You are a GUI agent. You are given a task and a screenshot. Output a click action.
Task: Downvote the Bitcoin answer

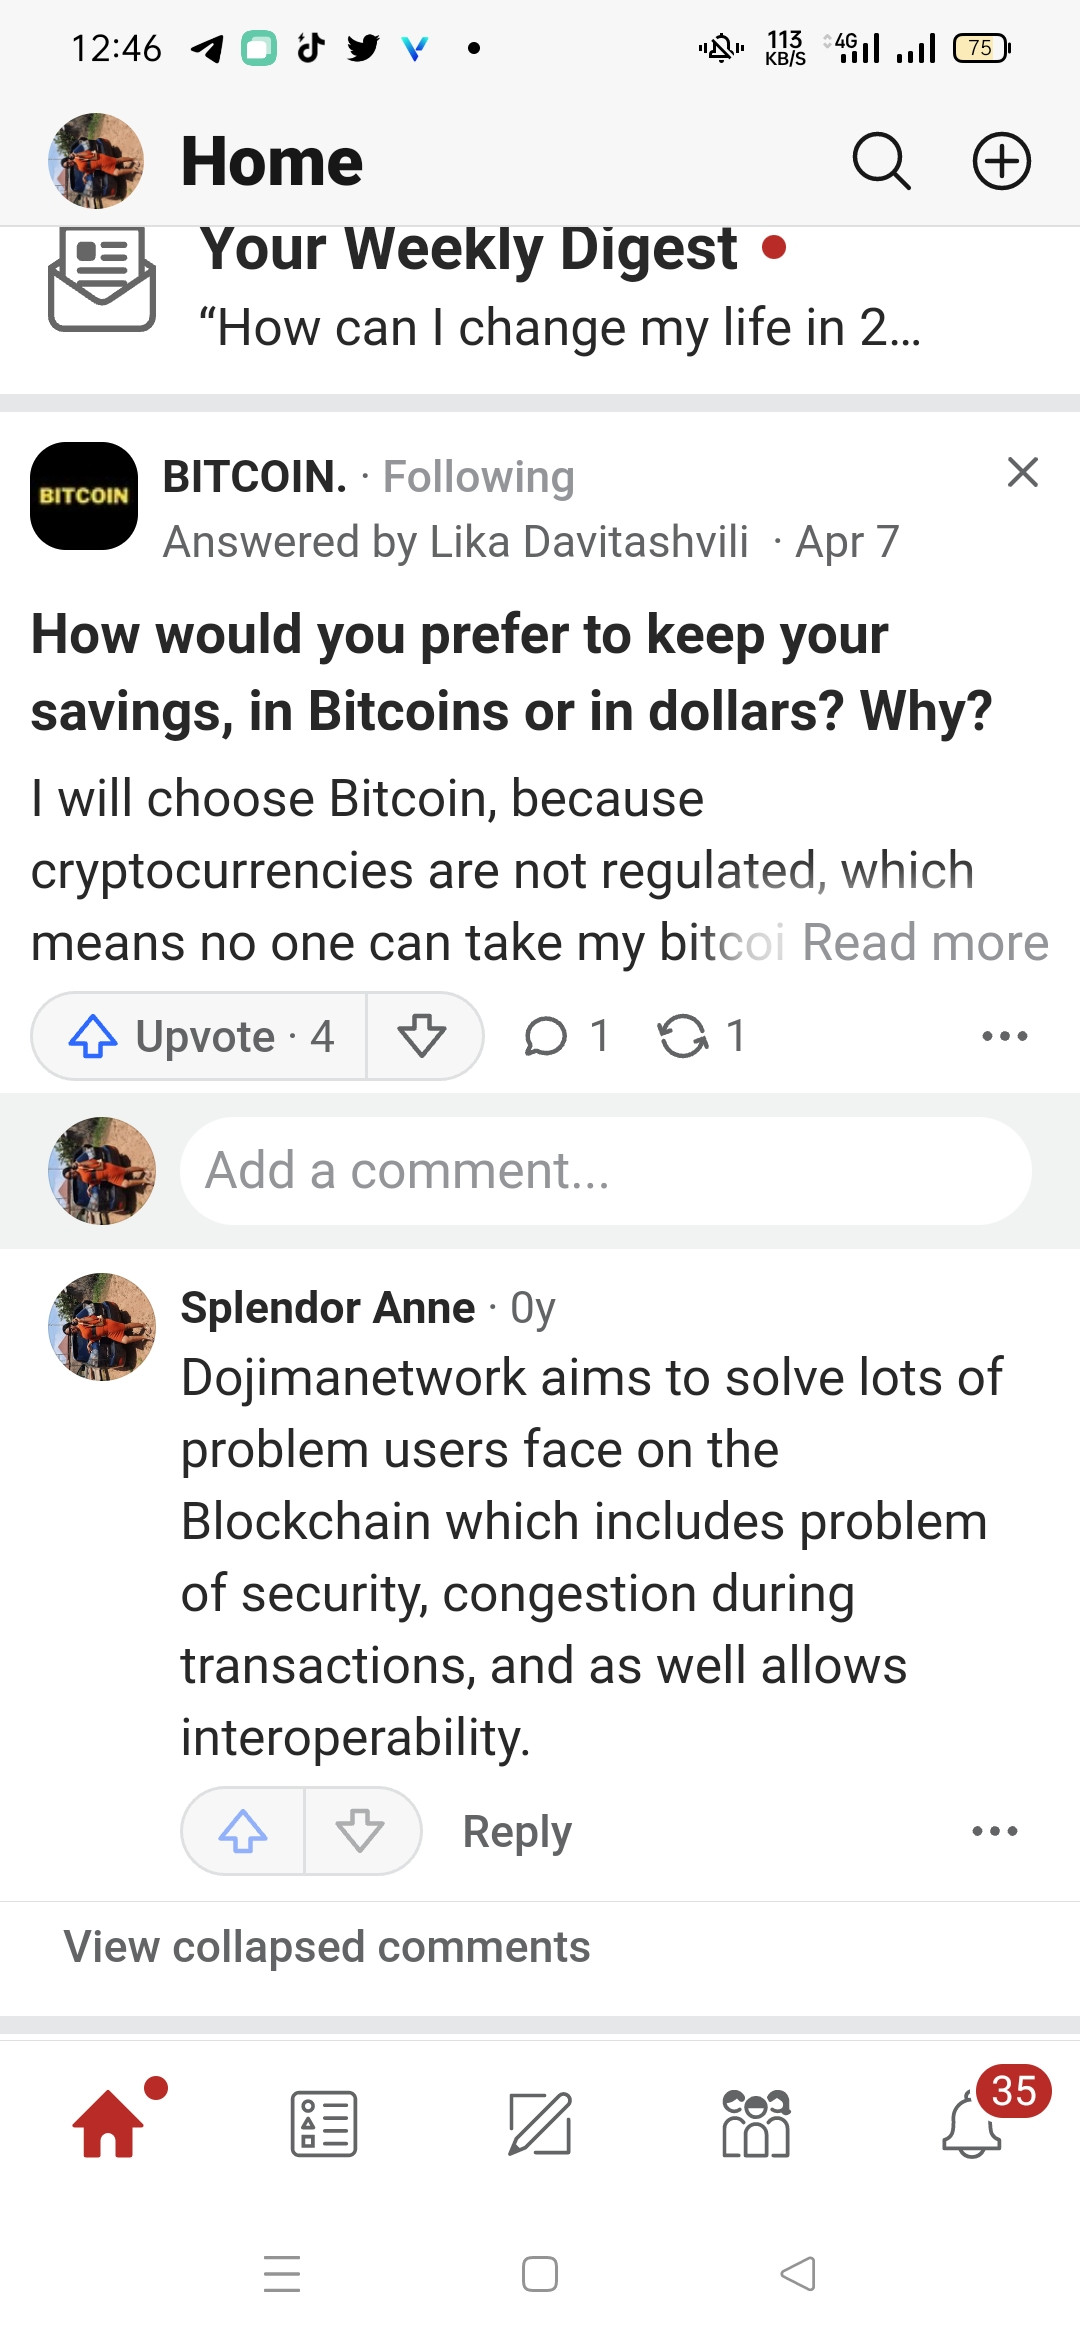[423, 1036]
